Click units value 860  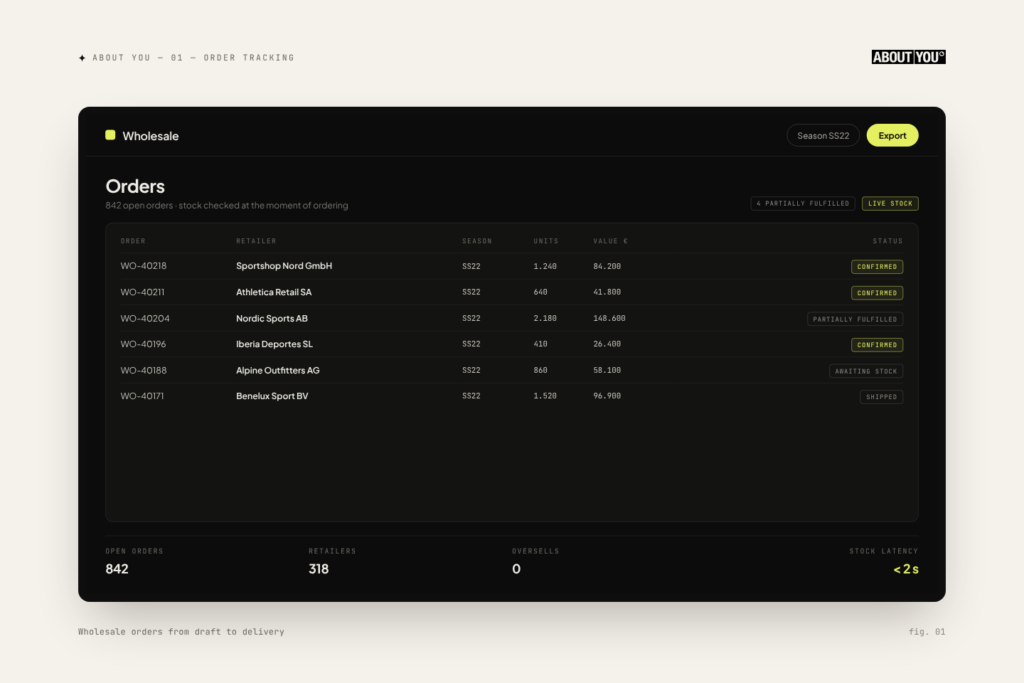(x=540, y=370)
